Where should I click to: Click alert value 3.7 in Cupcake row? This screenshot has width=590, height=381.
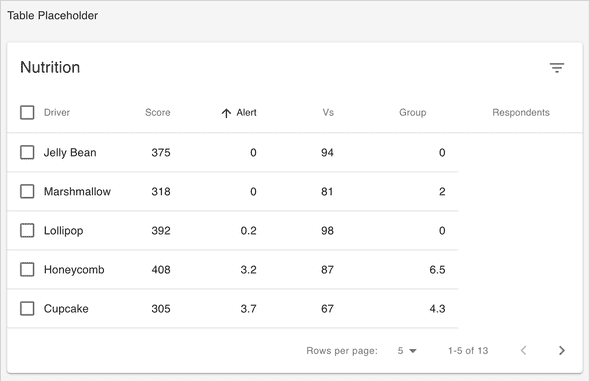point(249,309)
